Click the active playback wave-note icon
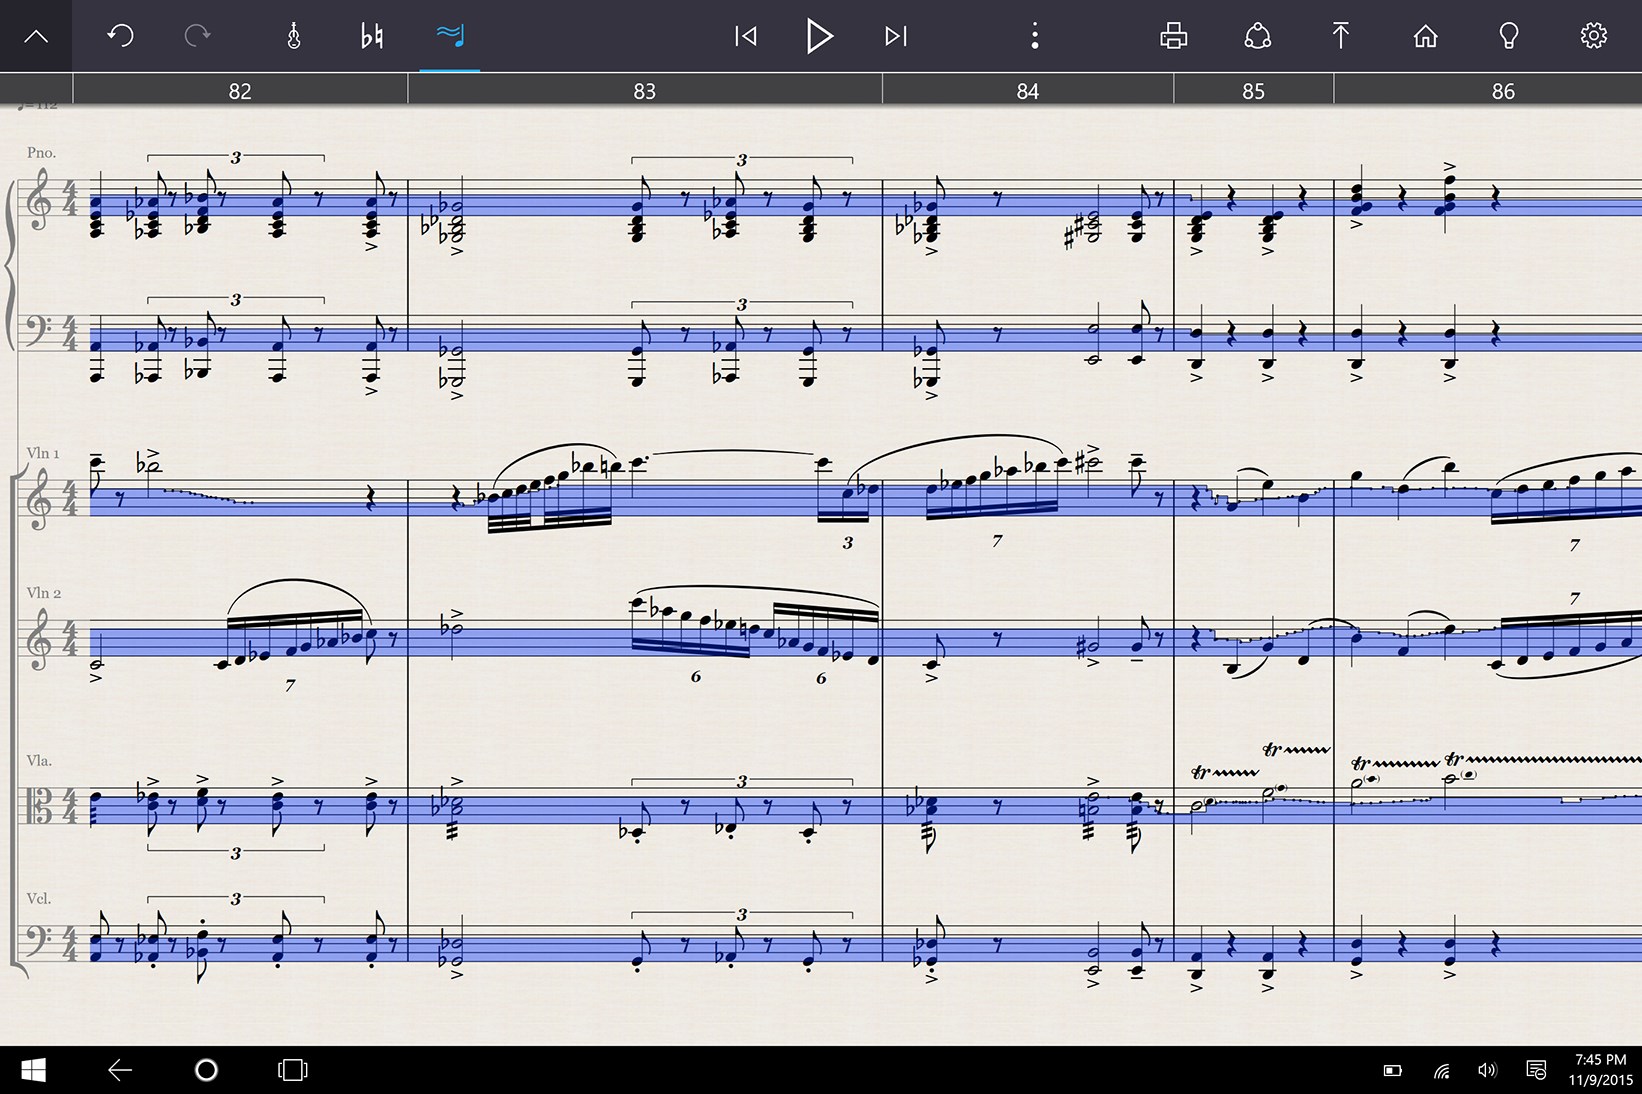This screenshot has height=1094, width=1642. pos(450,35)
